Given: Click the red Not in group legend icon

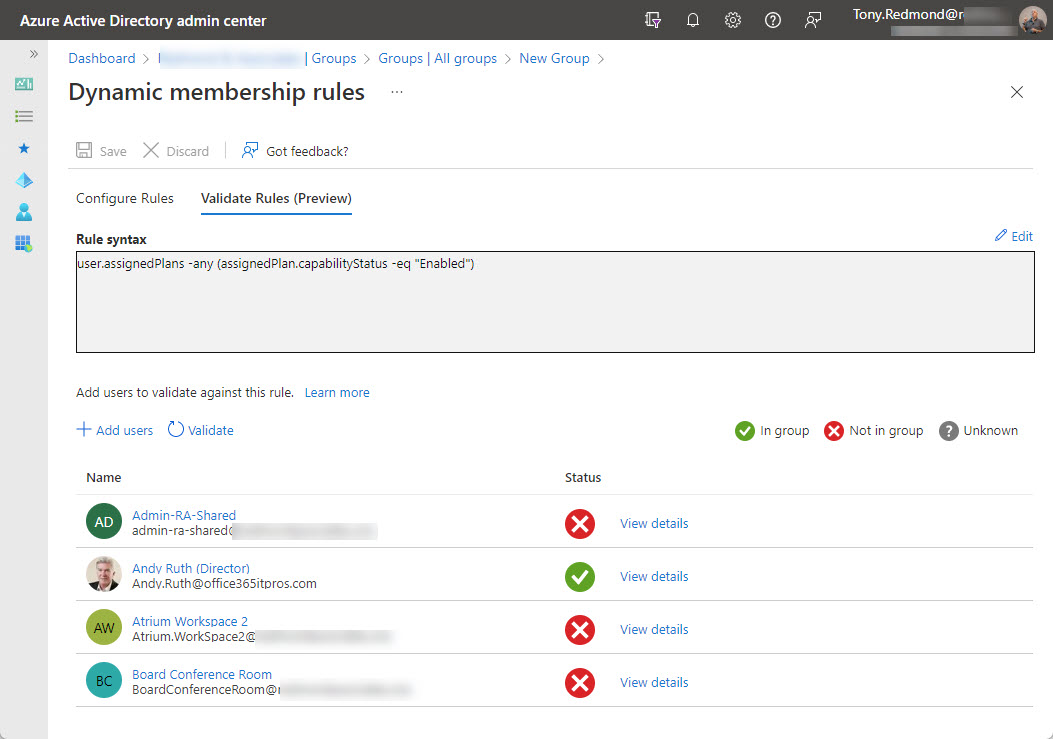Looking at the screenshot, I should [833, 431].
